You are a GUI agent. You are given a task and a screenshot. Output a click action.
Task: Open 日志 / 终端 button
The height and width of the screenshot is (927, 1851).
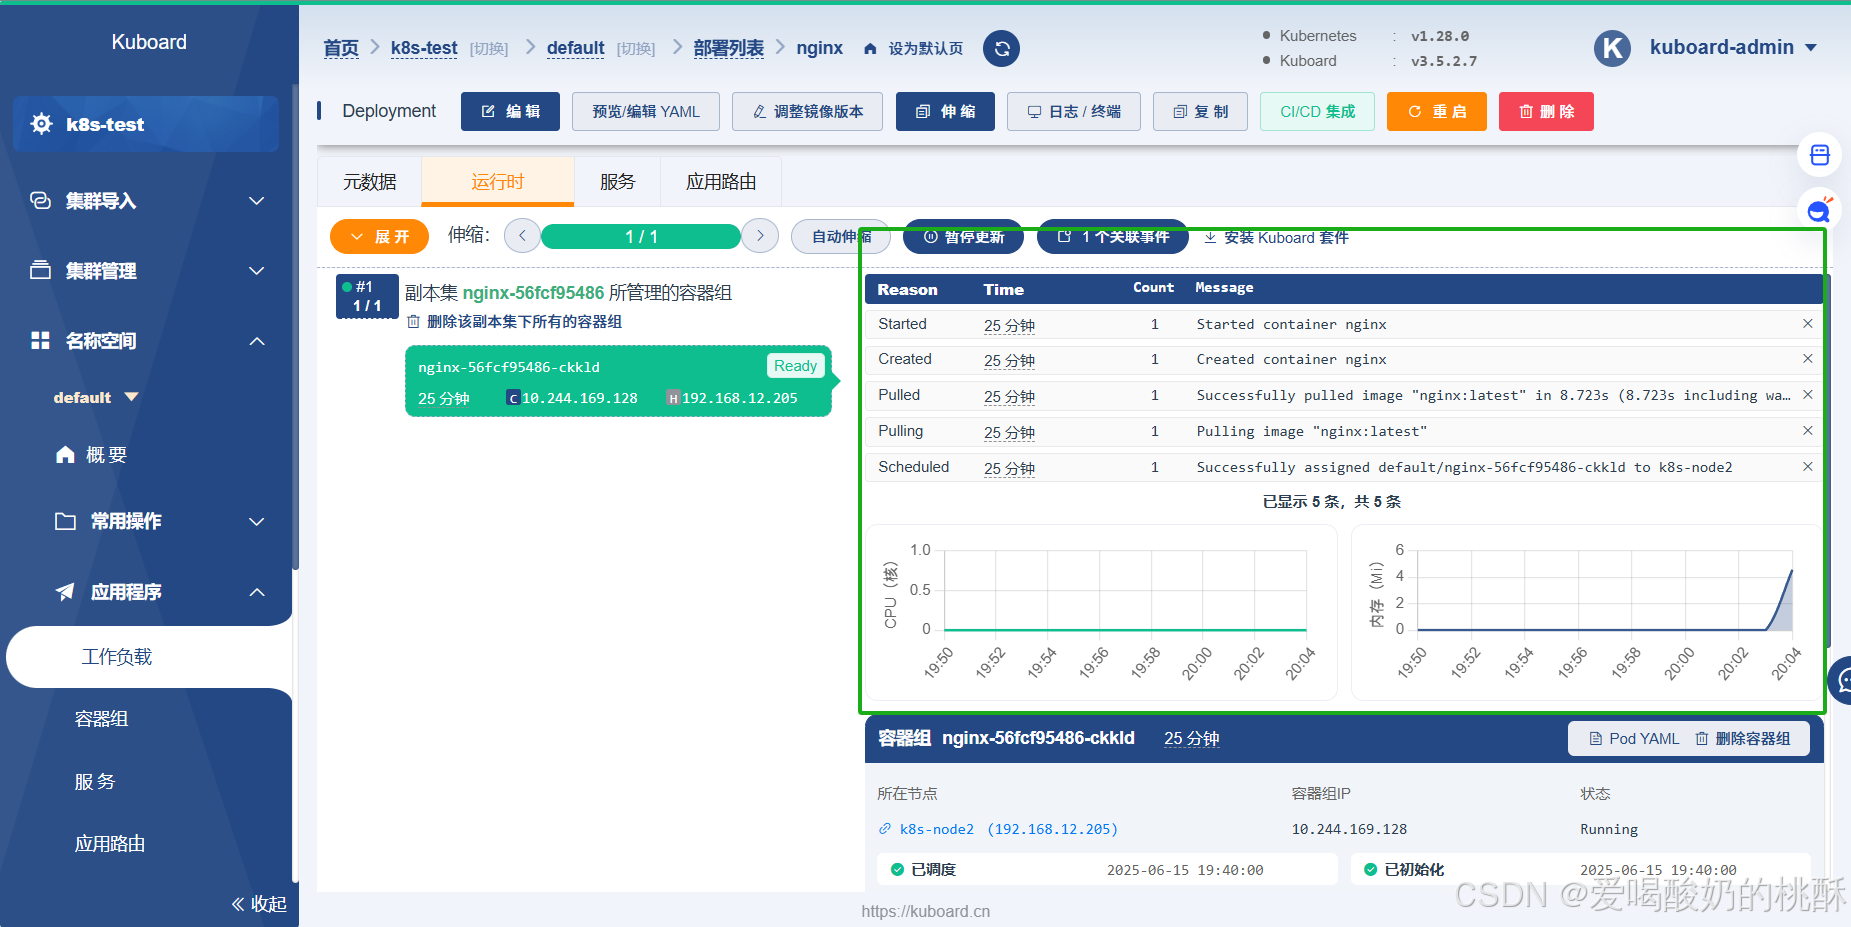click(x=1074, y=111)
